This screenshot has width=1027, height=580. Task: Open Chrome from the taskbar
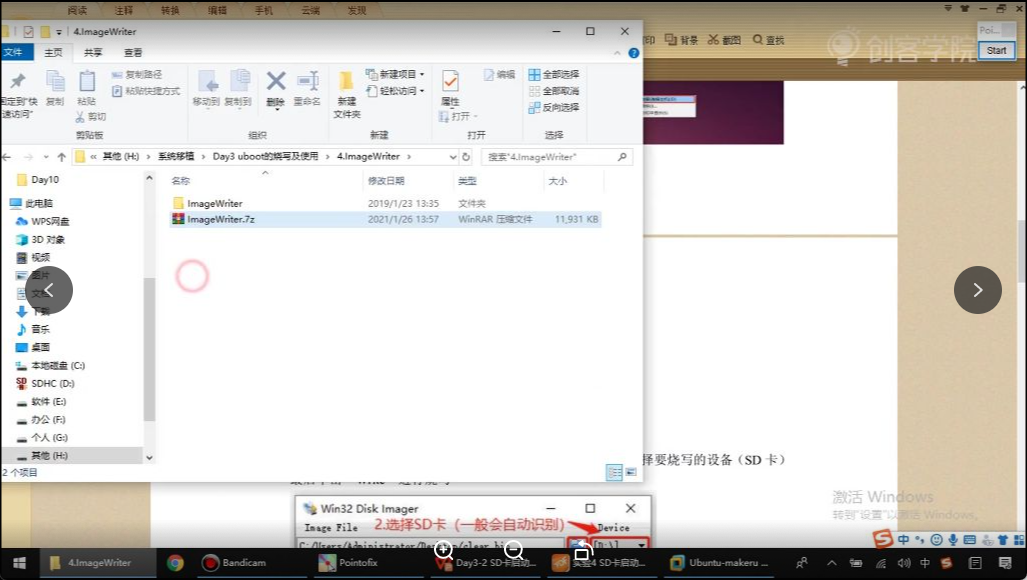pos(175,563)
